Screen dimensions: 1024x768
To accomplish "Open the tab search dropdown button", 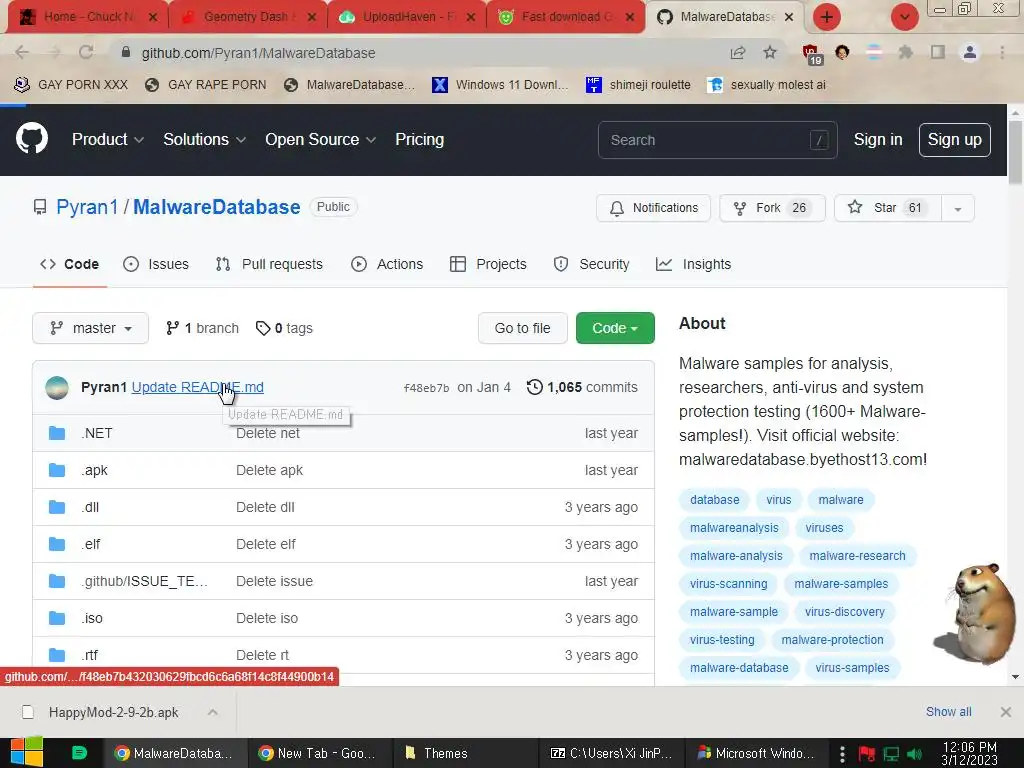I will point(904,17).
